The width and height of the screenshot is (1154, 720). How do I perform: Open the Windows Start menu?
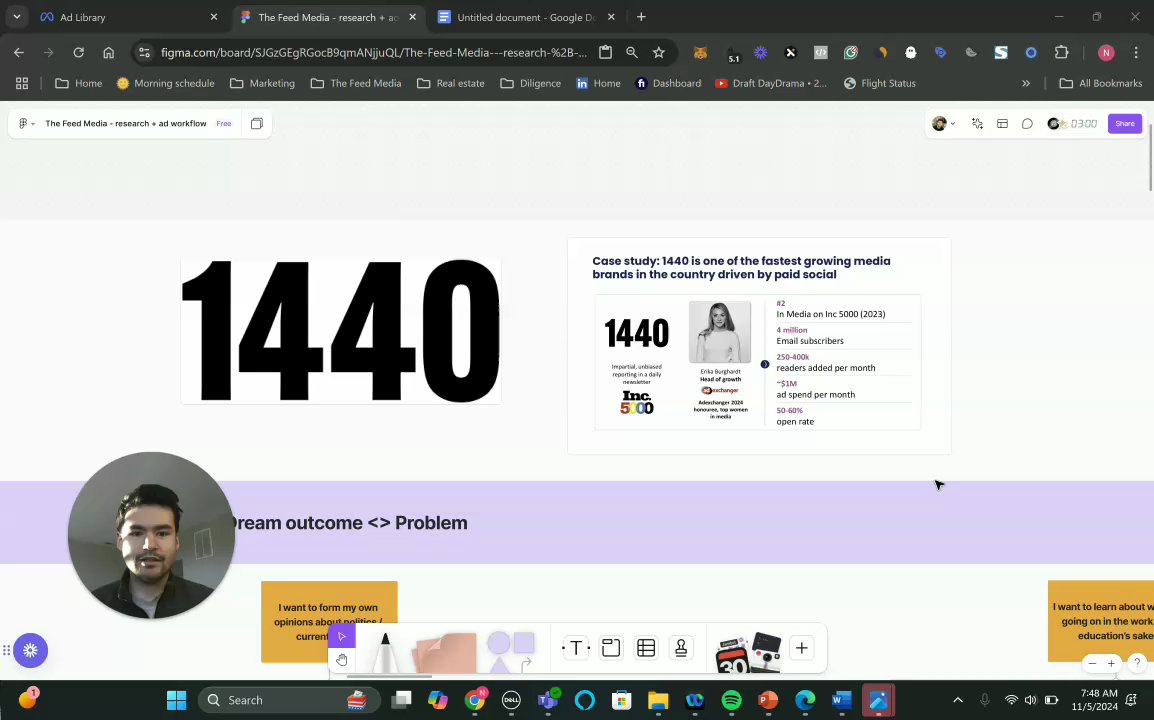(x=177, y=700)
